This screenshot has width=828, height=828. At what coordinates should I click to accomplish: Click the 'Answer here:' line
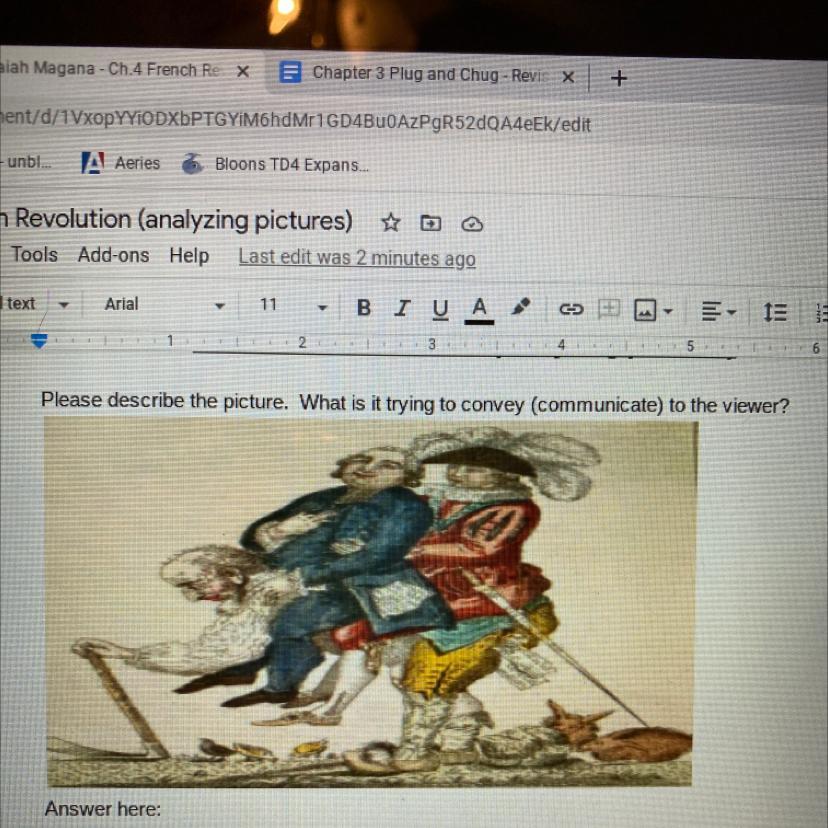102,808
